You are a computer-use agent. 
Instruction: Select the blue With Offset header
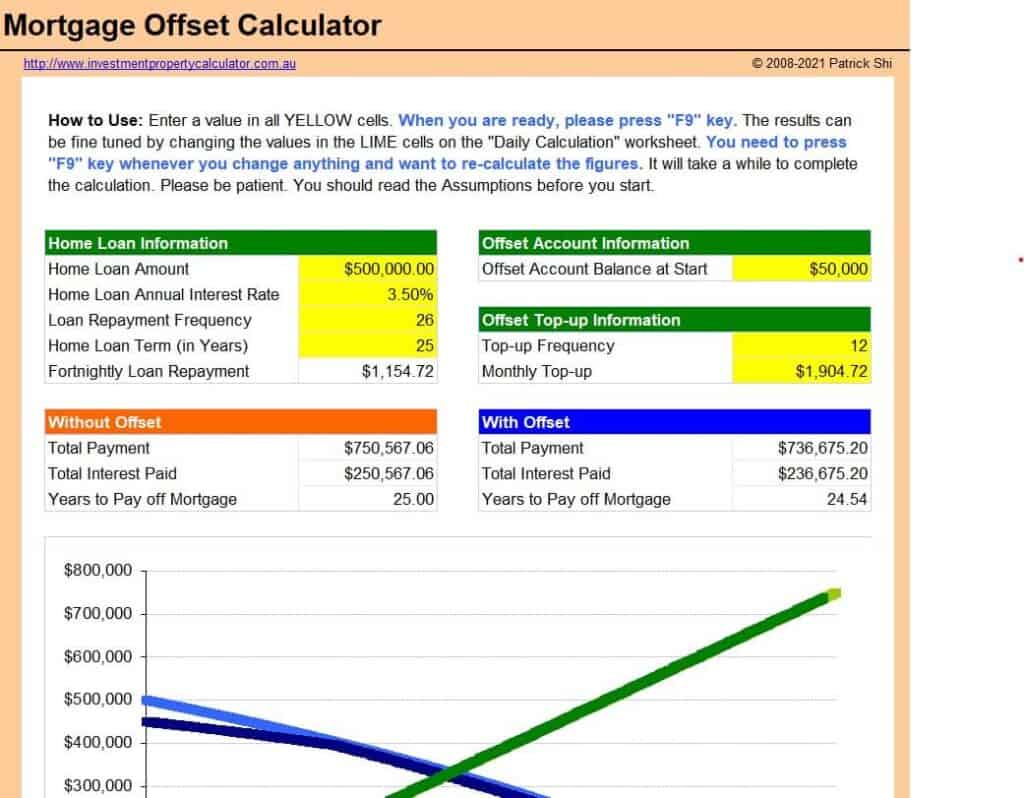[674, 422]
